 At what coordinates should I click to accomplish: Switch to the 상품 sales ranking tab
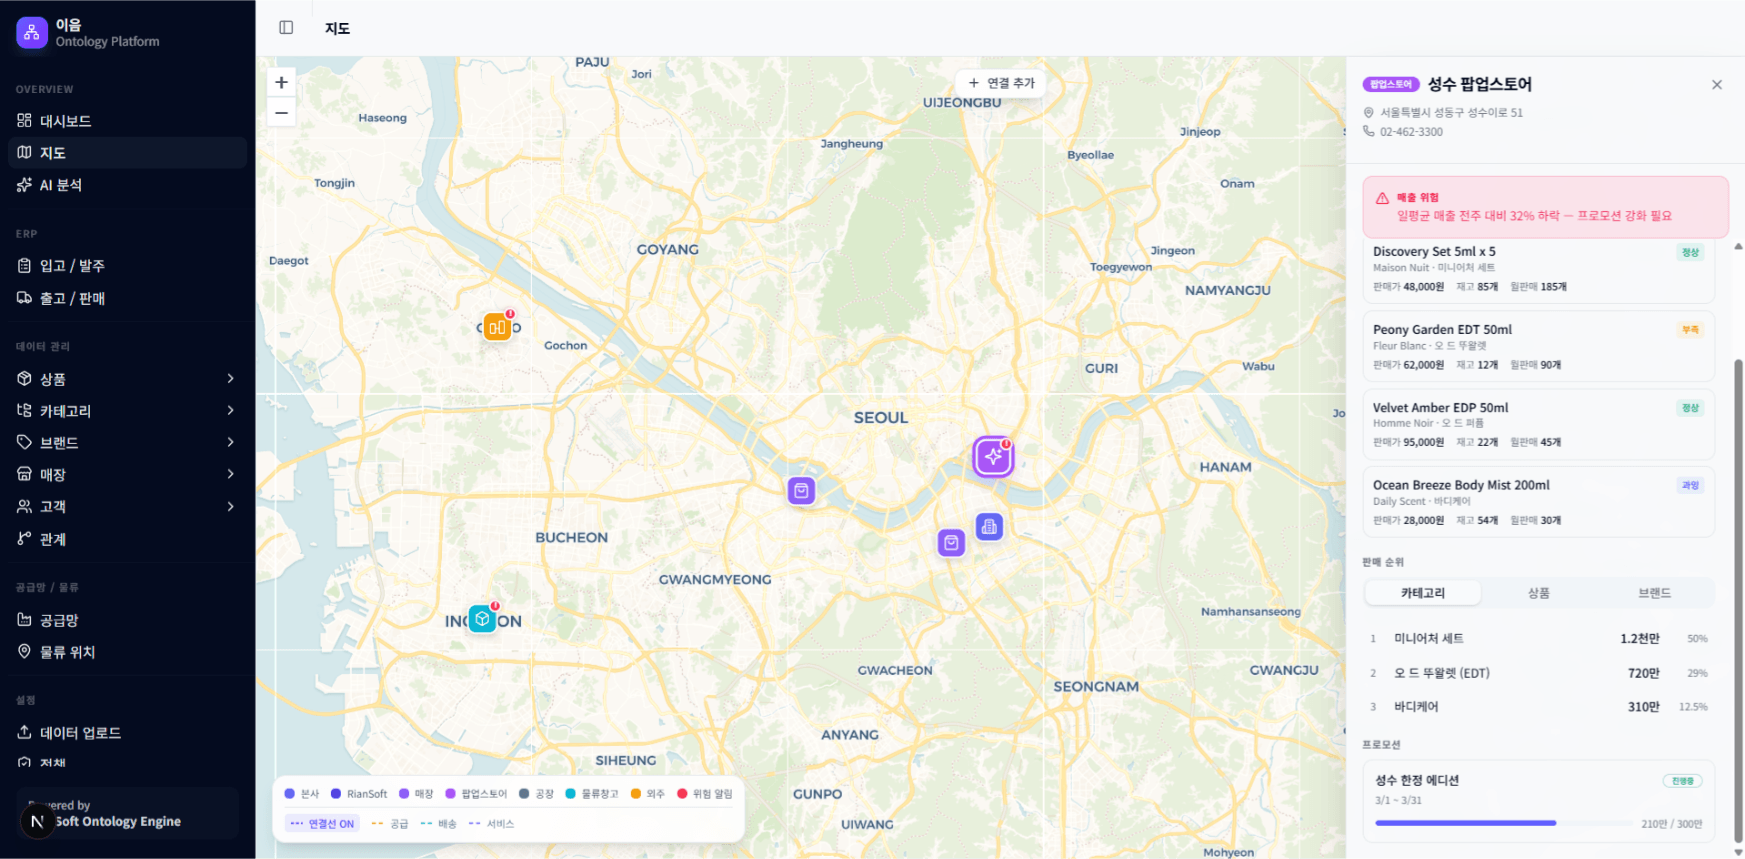coord(1539,593)
